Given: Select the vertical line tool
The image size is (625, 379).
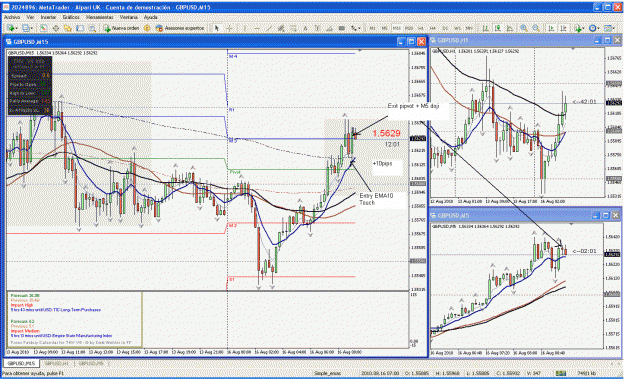Looking at the screenshot, I should tap(245, 28).
